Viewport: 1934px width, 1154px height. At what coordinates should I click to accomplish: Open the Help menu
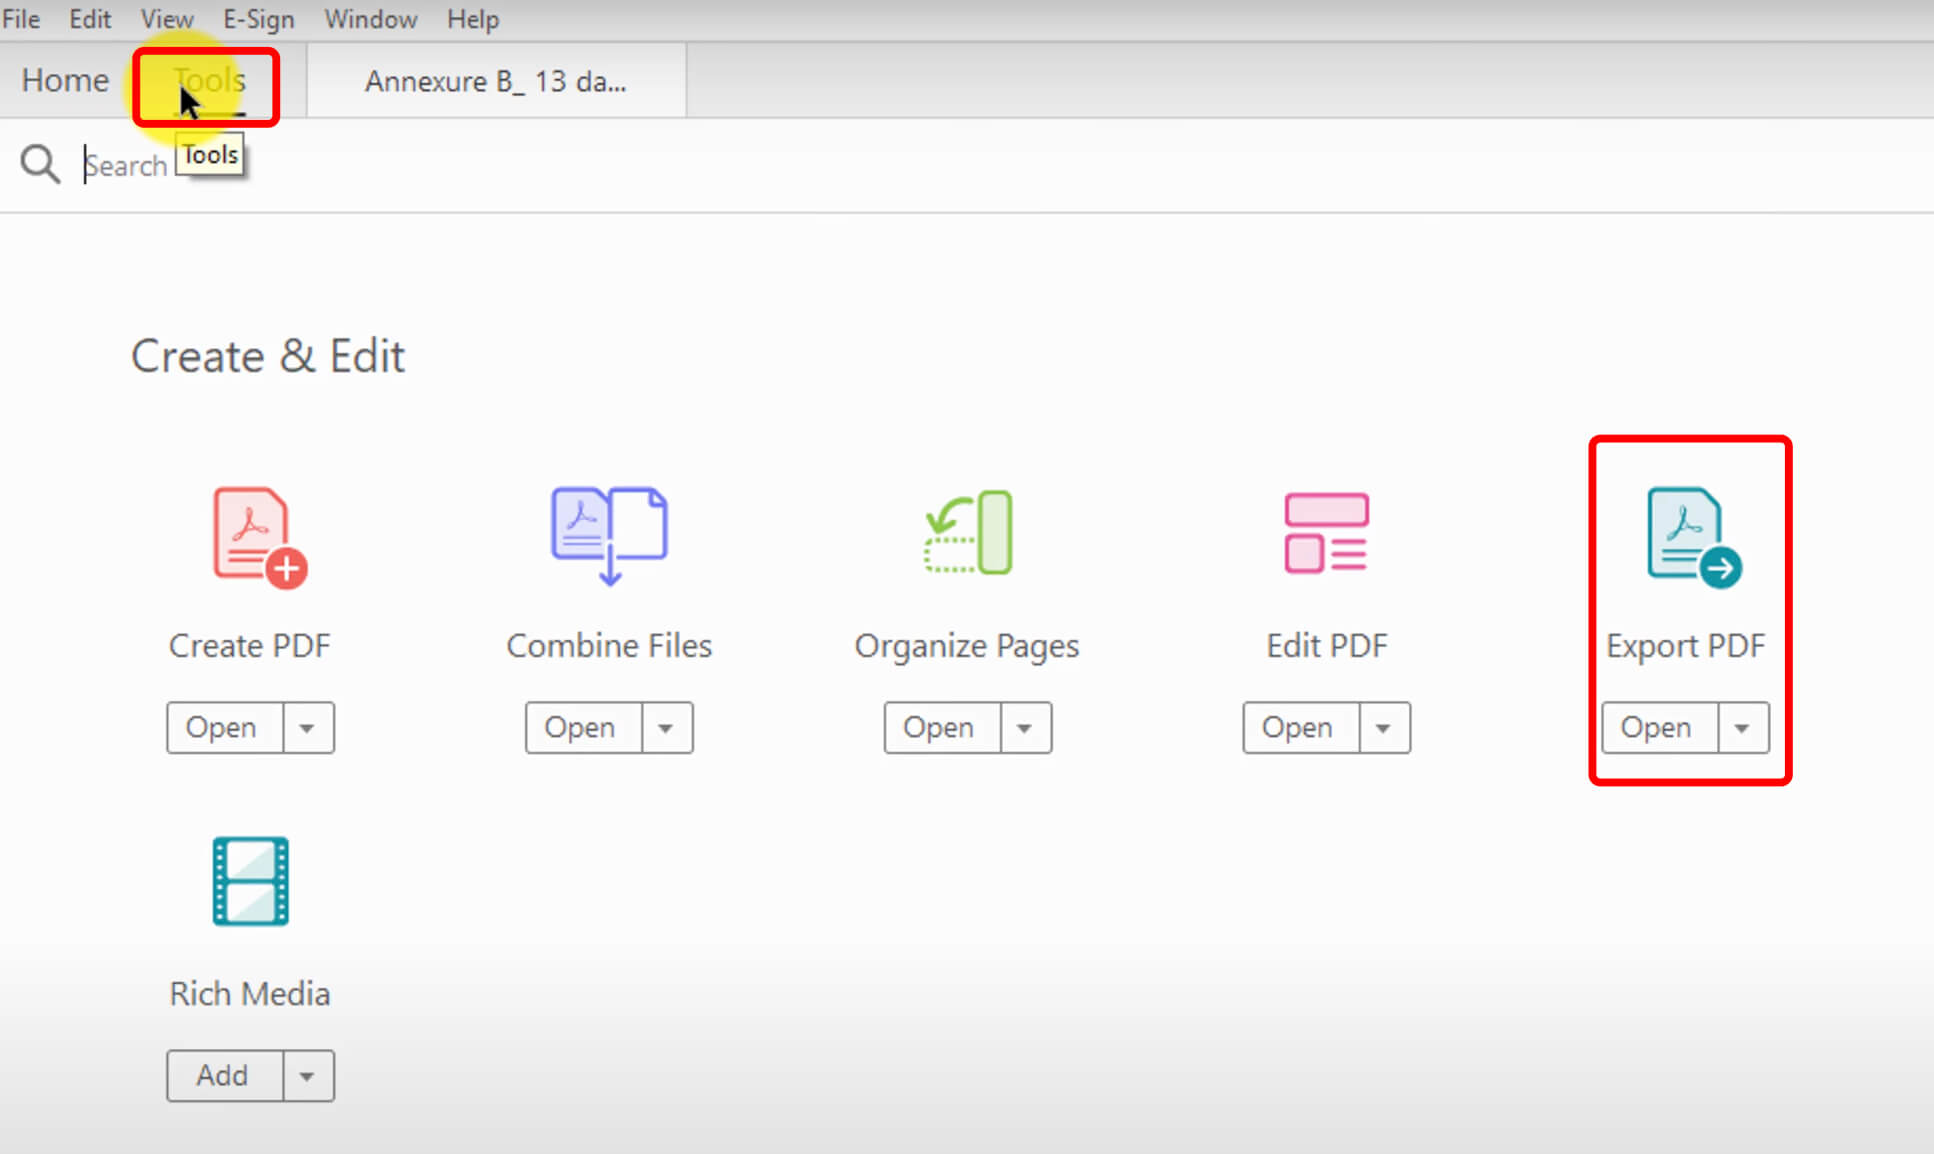click(473, 19)
